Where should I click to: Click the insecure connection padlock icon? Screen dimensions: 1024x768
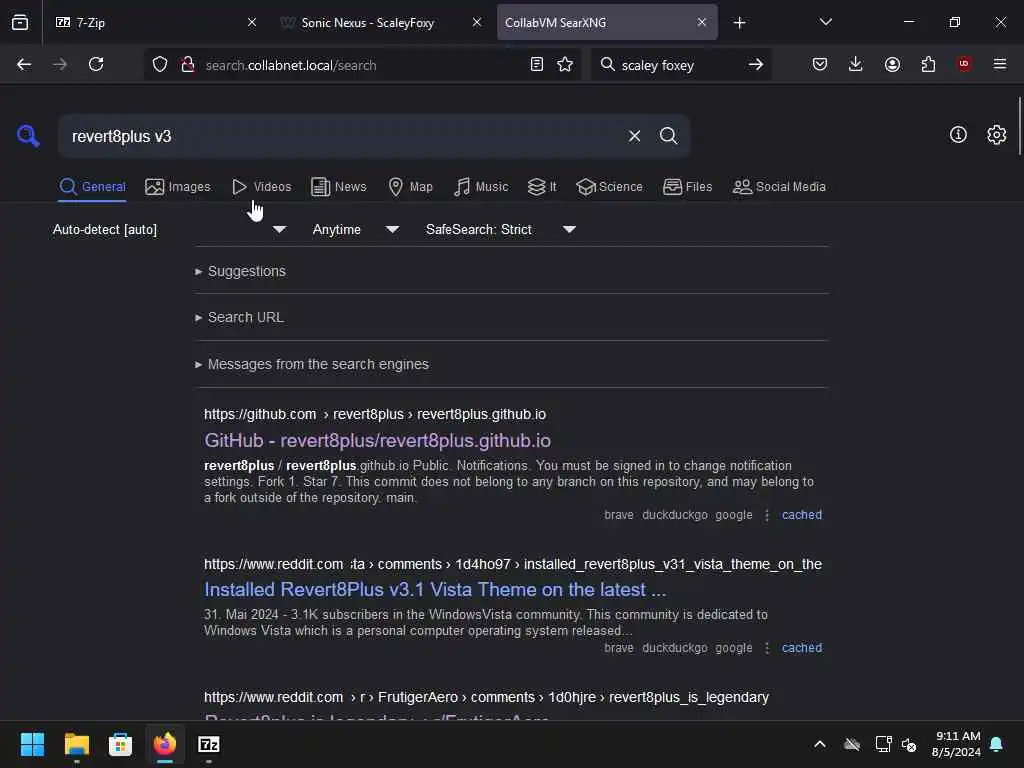click(x=188, y=65)
